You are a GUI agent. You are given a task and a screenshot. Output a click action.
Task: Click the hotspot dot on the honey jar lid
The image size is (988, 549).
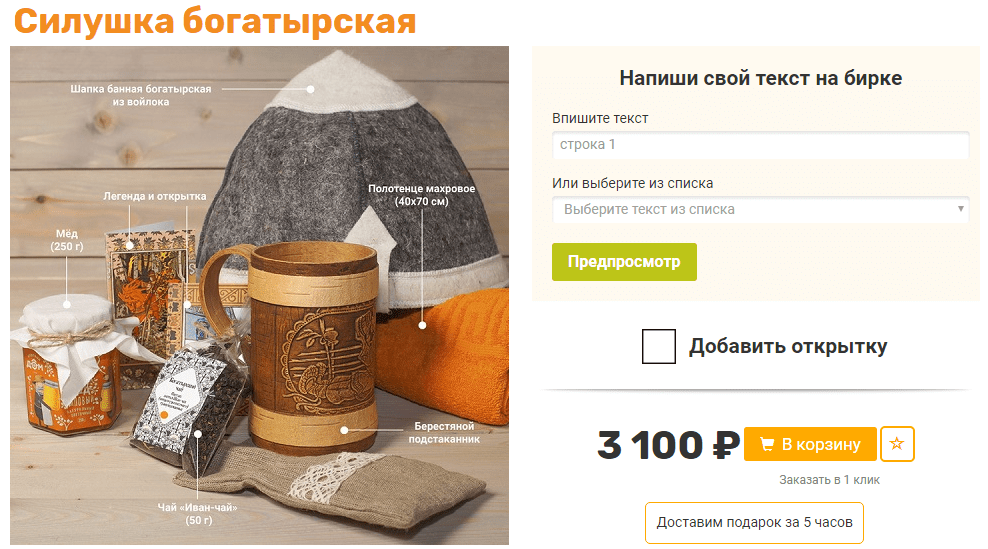[x=67, y=304]
